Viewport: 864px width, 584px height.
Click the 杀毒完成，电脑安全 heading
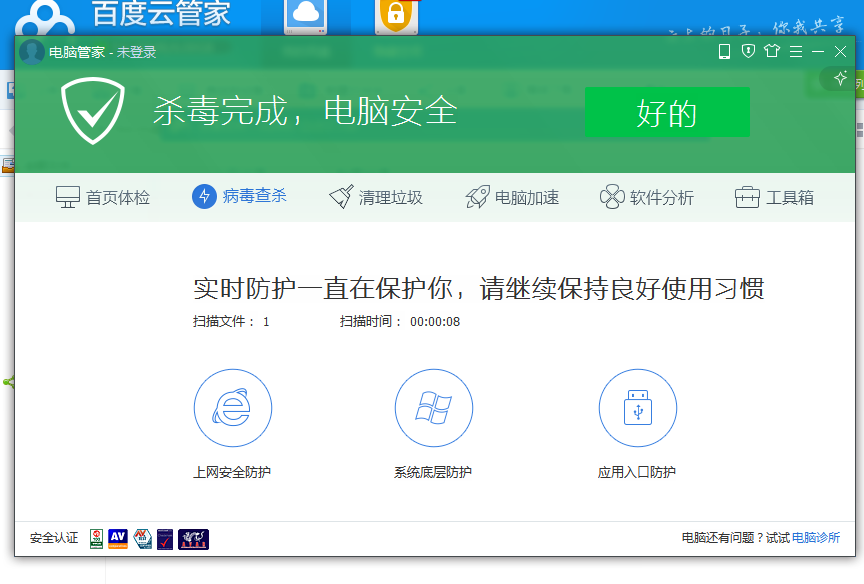point(305,111)
